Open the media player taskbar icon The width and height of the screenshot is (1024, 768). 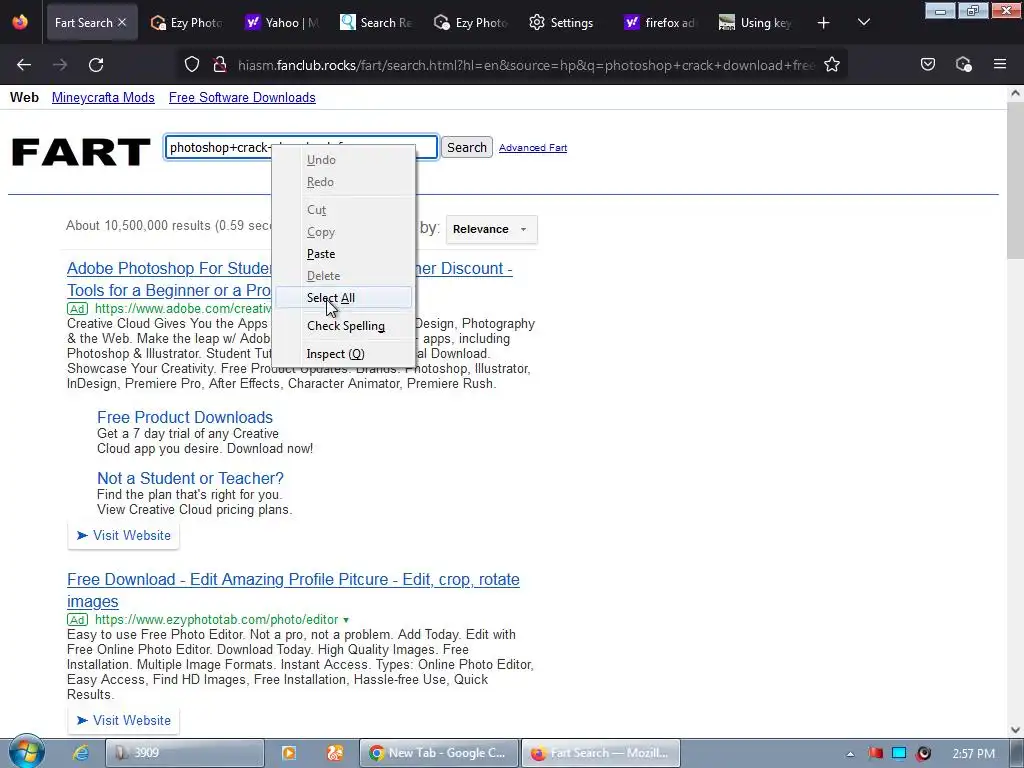289,753
